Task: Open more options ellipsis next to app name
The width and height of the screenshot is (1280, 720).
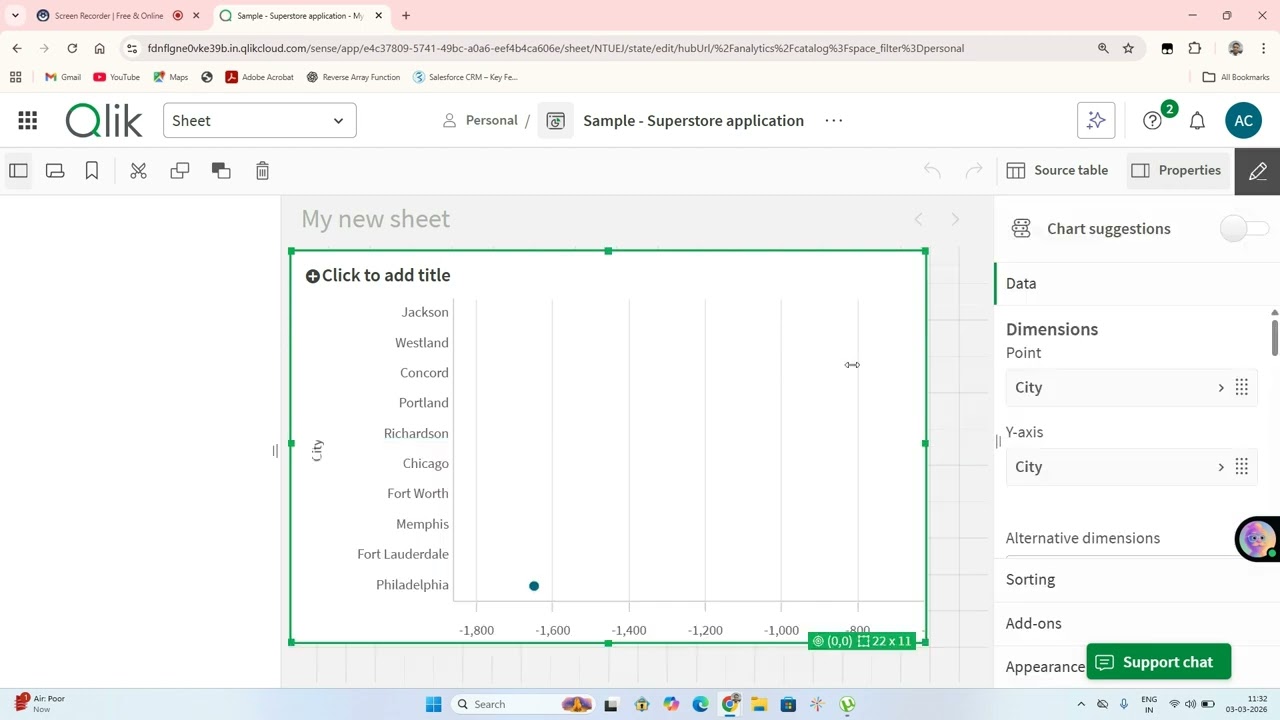Action: [x=833, y=120]
